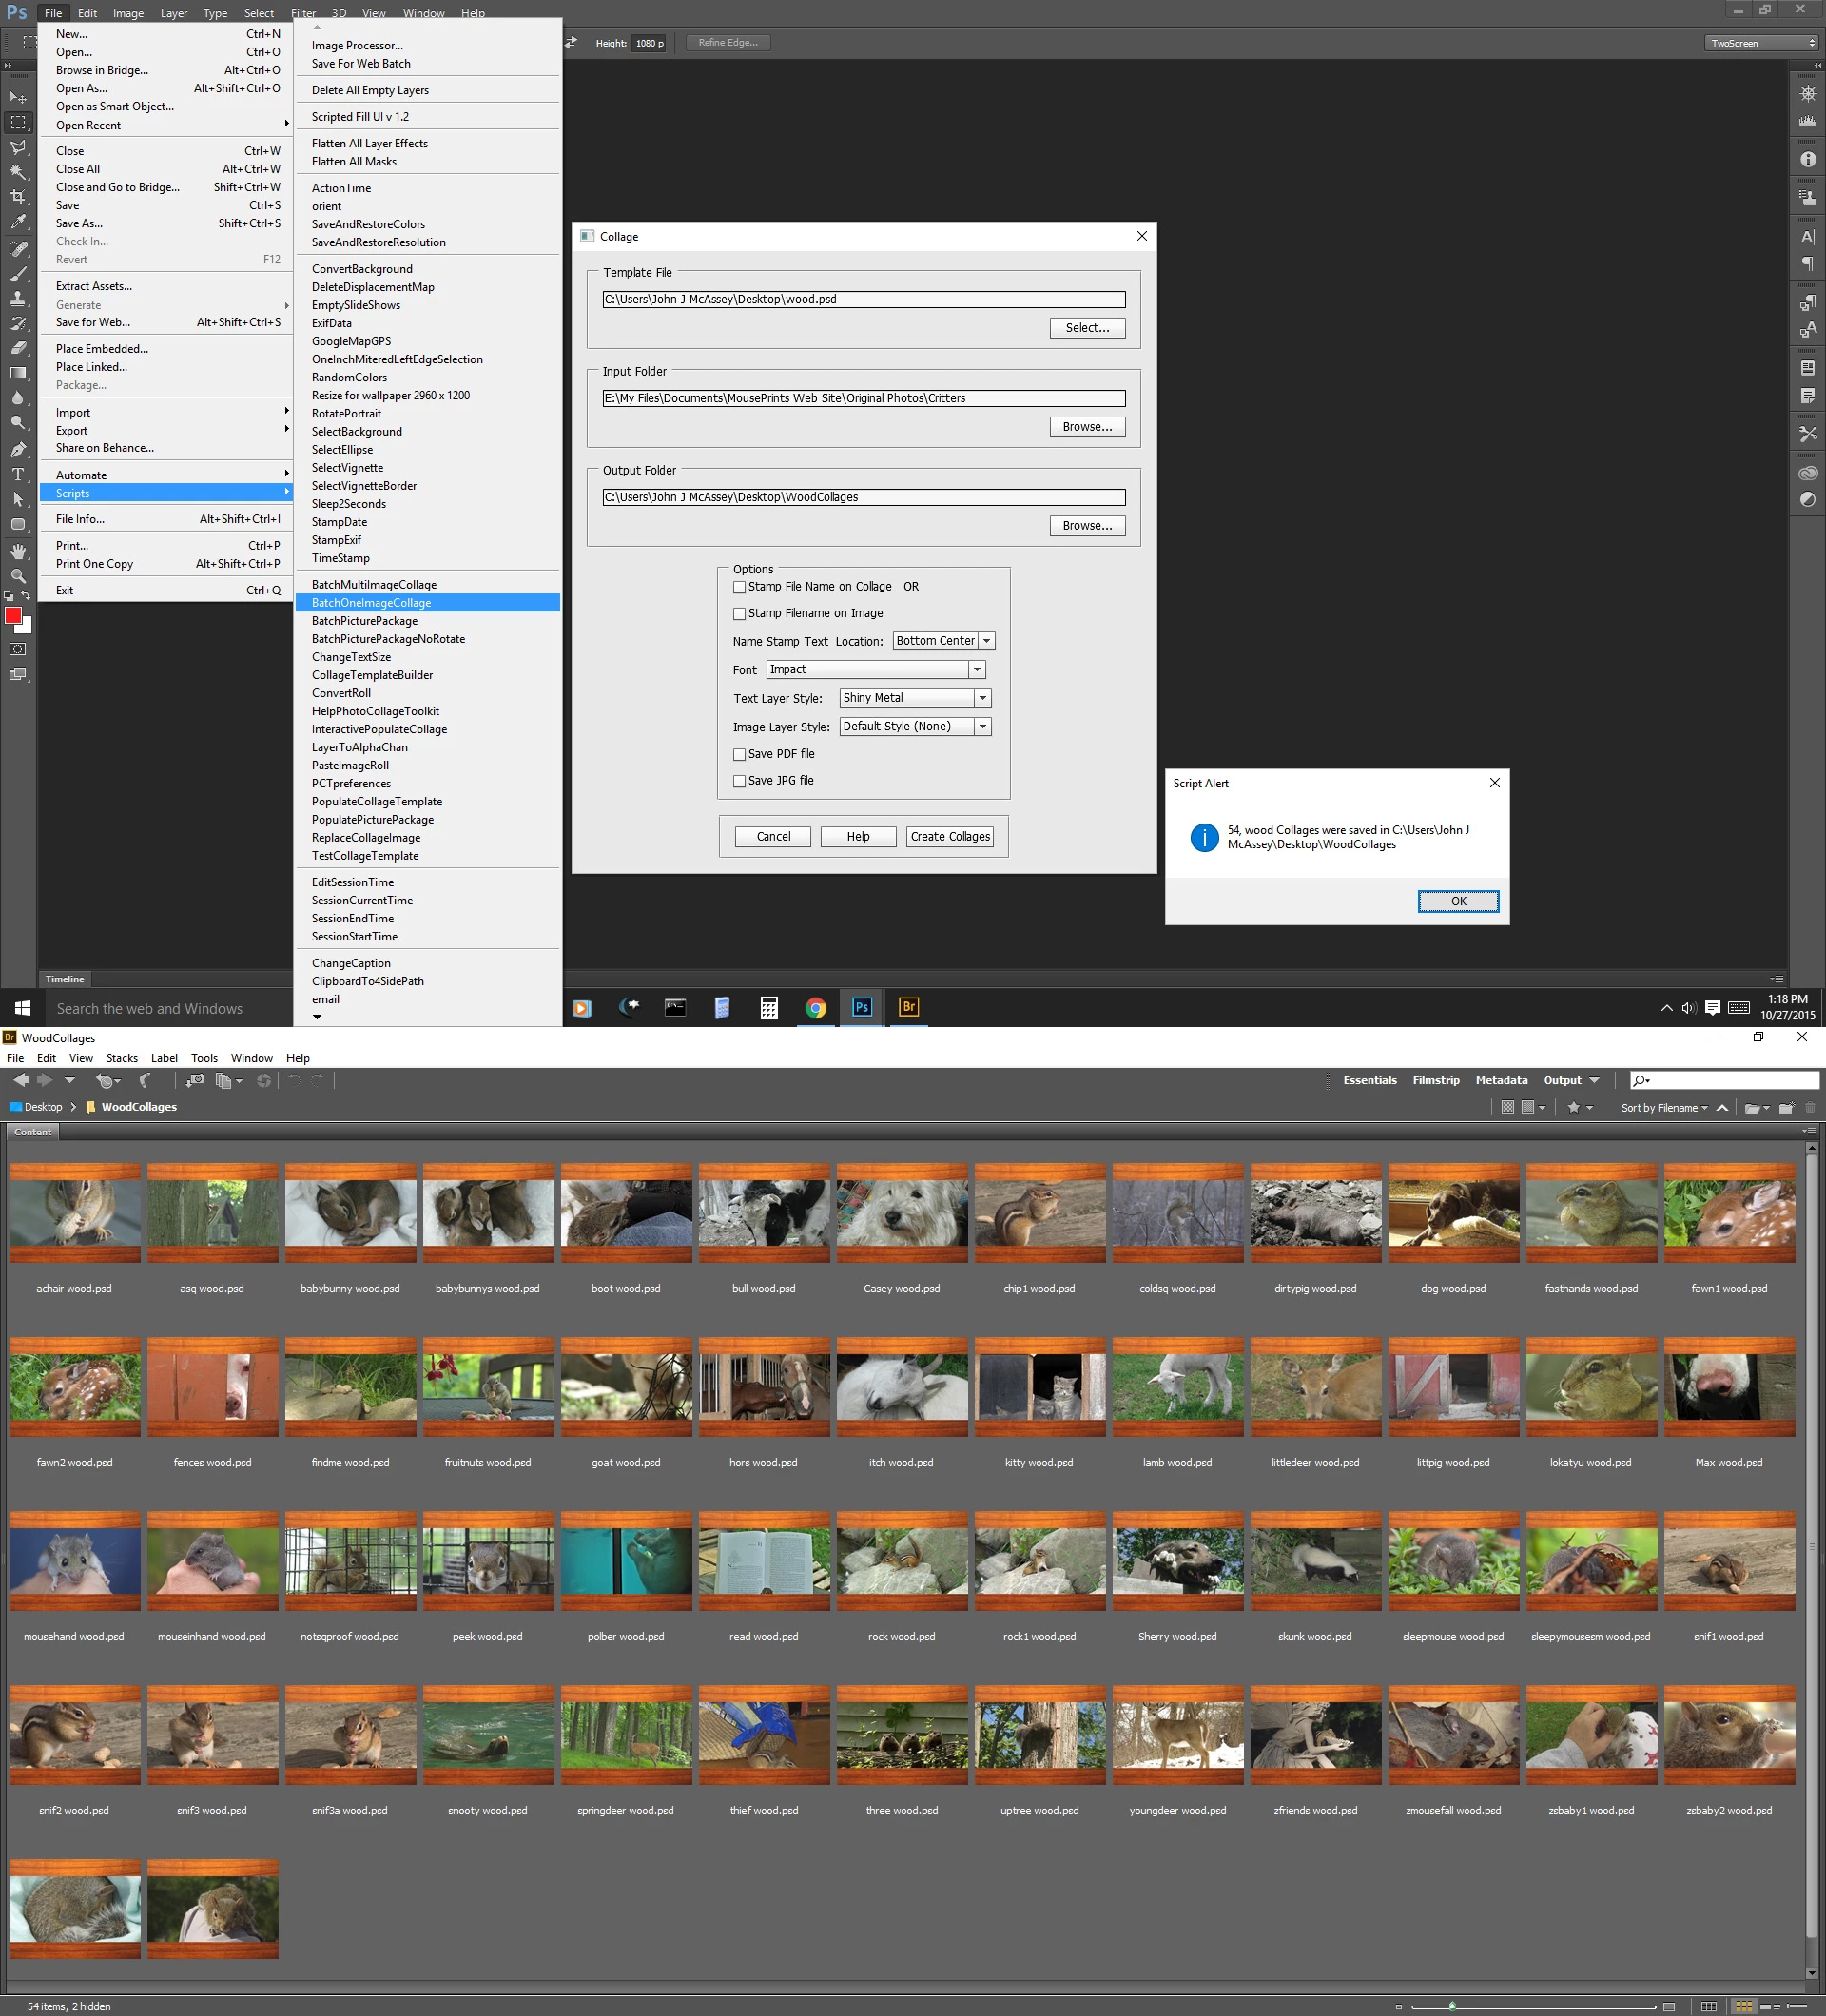
Task: Select the Hand tool
Action: click(x=18, y=551)
